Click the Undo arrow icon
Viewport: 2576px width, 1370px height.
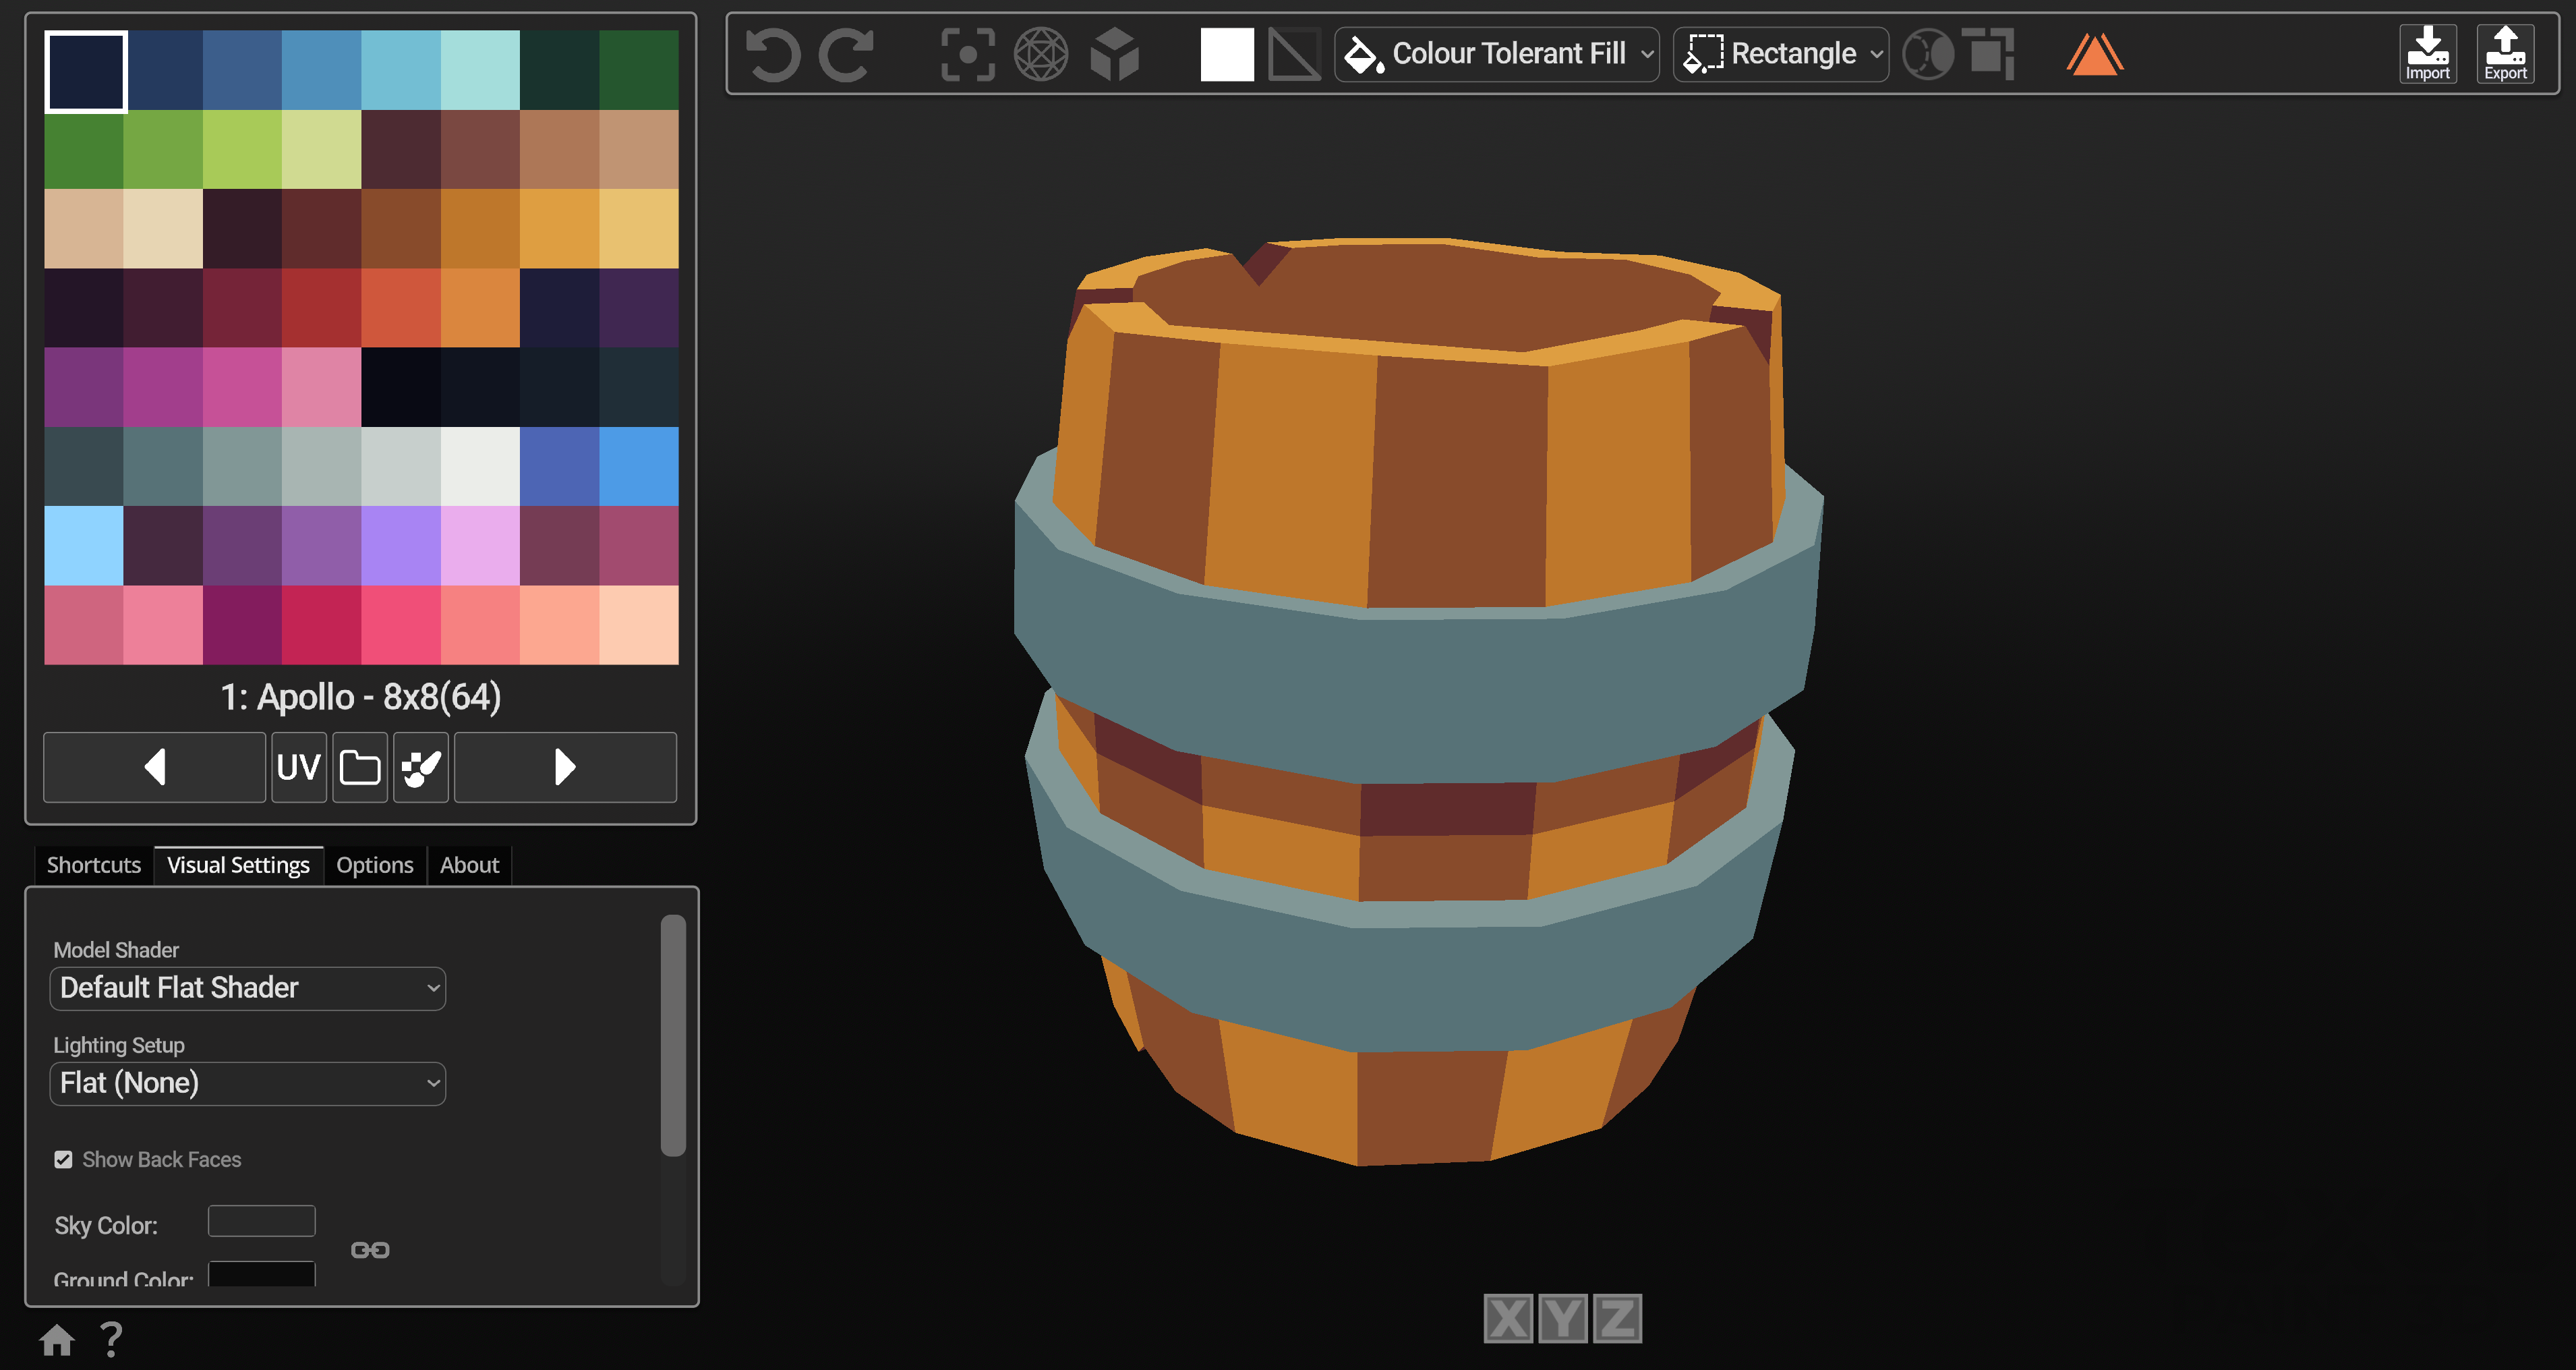pos(772,54)
